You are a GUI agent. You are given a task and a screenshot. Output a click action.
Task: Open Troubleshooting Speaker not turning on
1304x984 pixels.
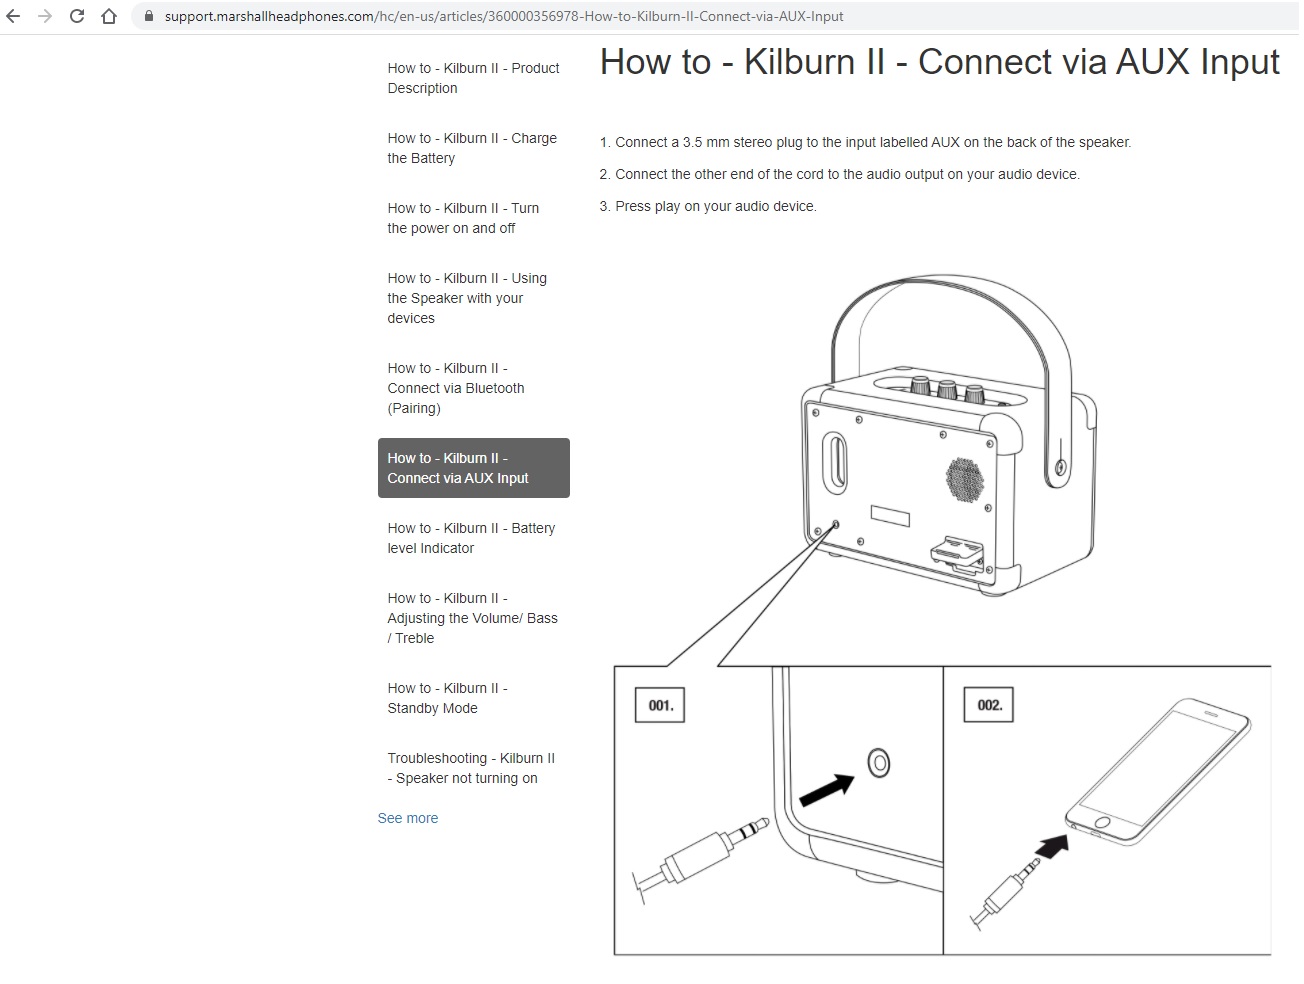coord(471,768)
